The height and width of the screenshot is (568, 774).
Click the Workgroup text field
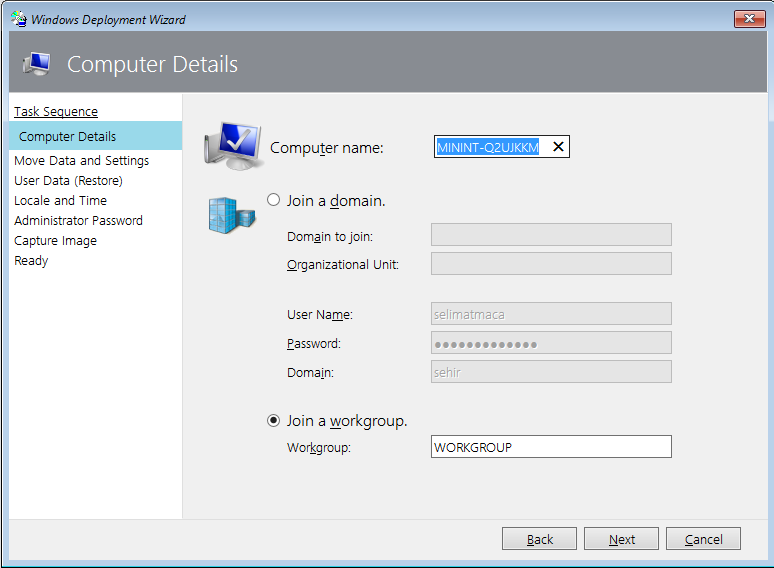[x=550, y=447]
